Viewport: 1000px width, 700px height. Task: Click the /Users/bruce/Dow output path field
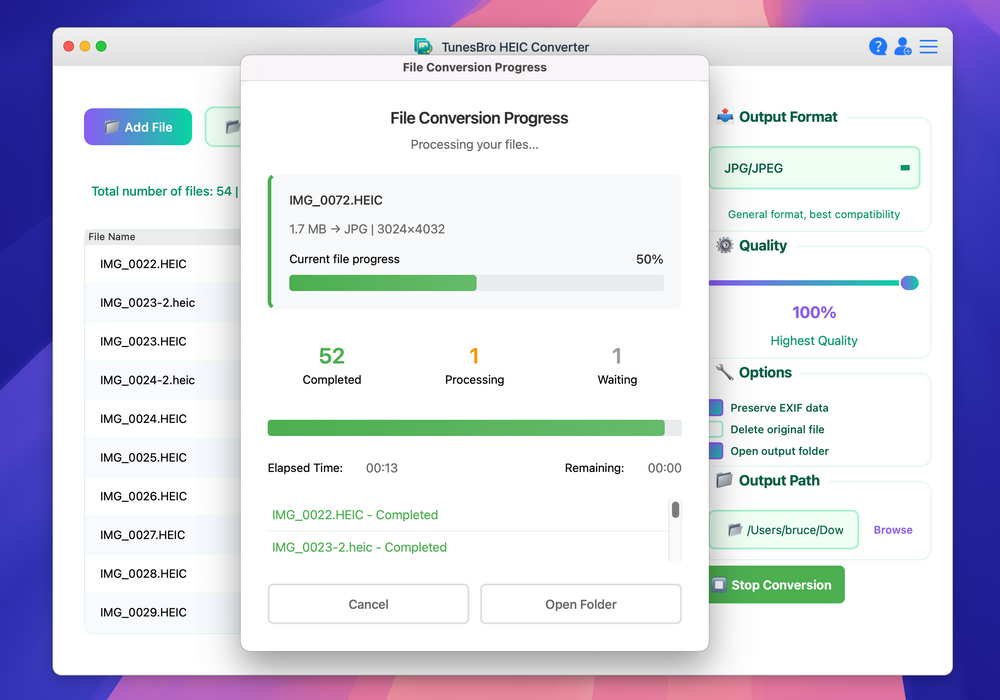(x=784, y=530)
